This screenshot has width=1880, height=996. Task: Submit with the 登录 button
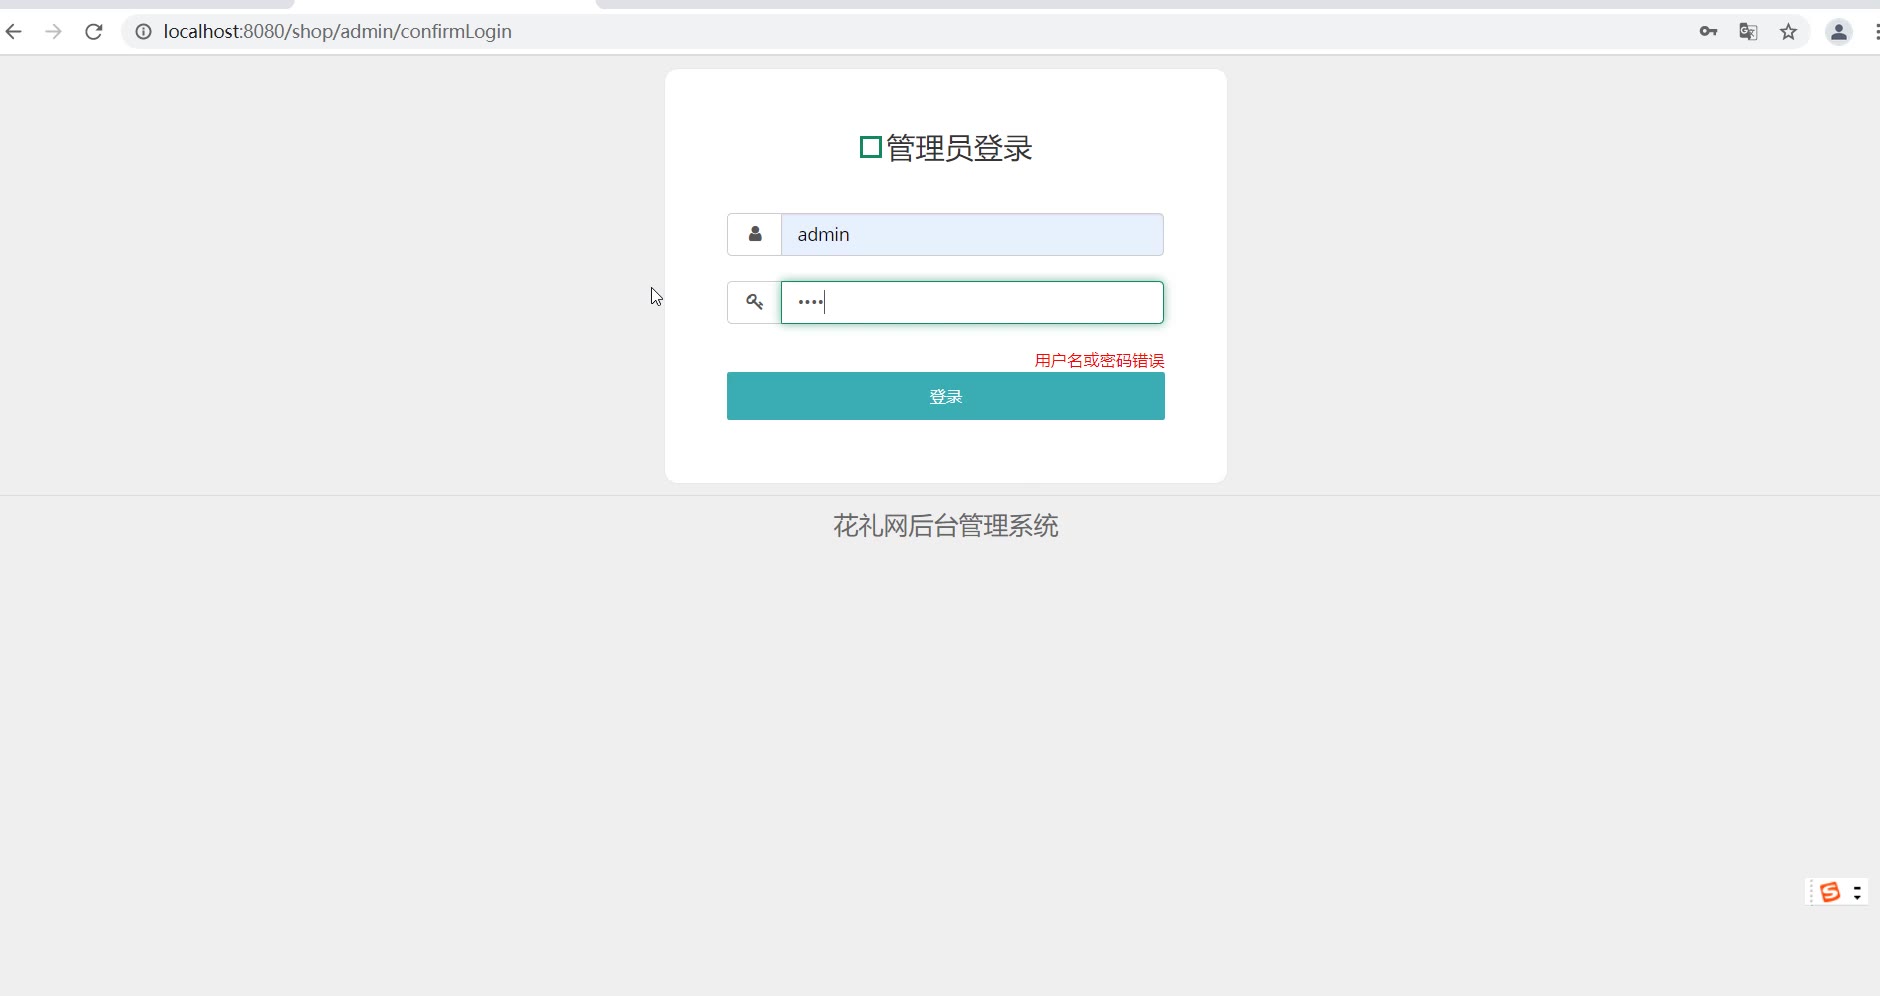click(946, 396)
